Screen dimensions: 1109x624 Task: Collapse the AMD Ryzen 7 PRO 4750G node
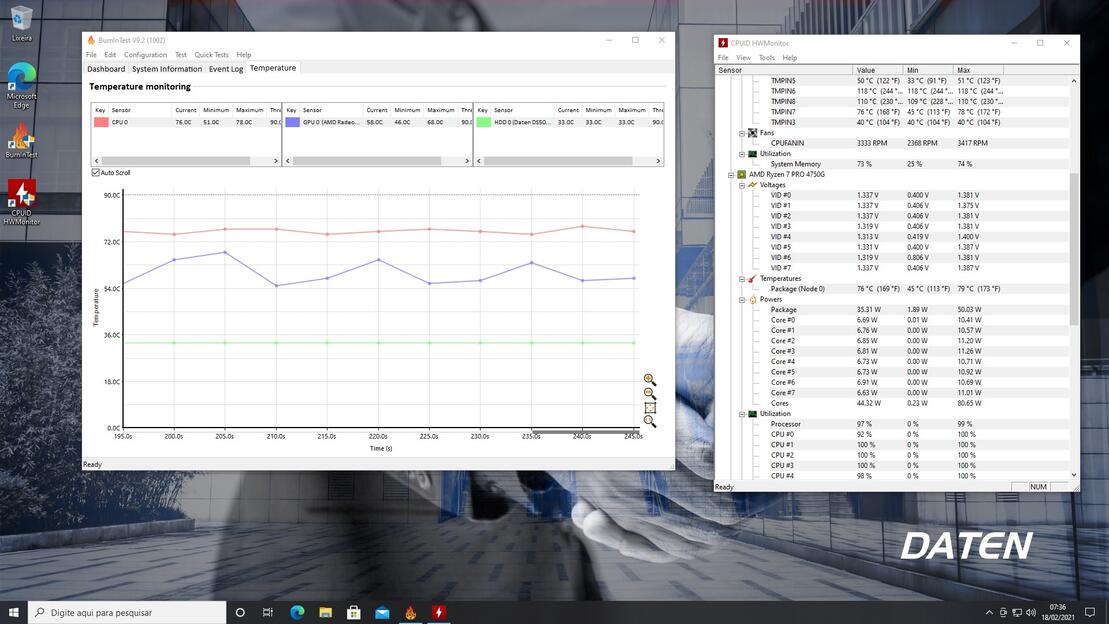[731, 175]
